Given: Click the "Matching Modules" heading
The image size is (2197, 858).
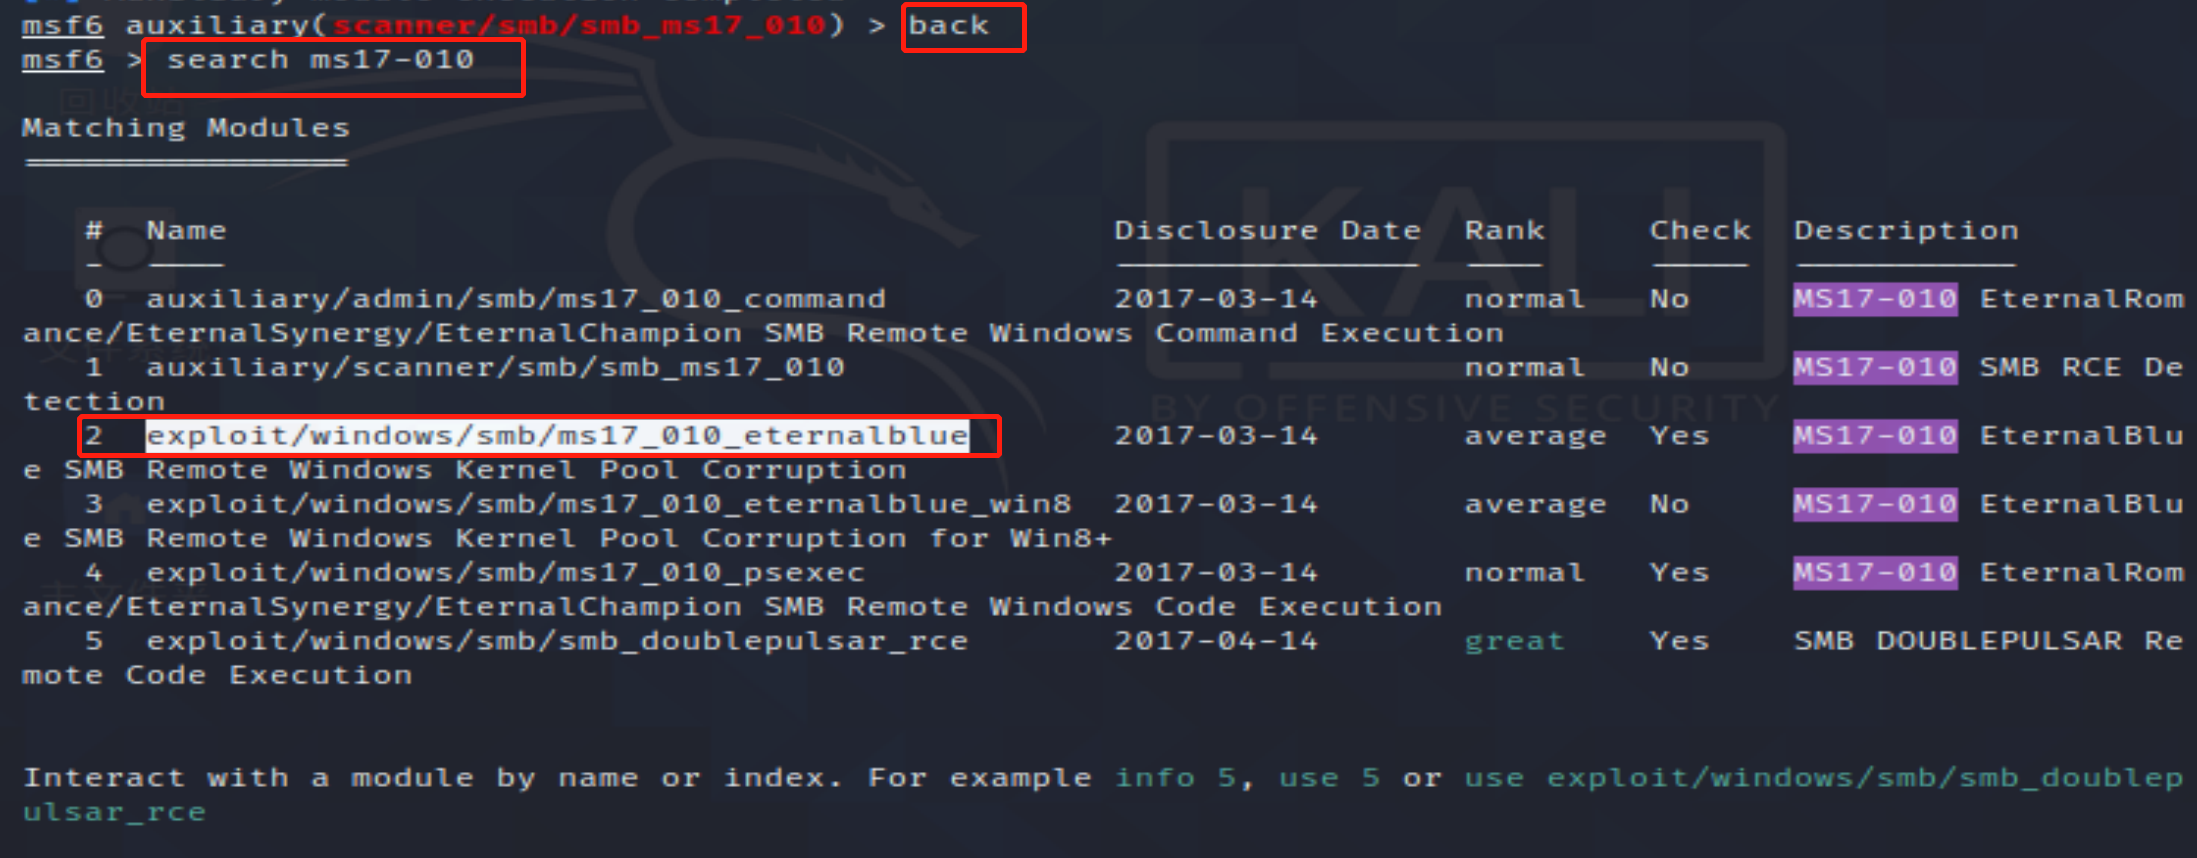Looking at the screenshot, I should click(x=186, y=128).
